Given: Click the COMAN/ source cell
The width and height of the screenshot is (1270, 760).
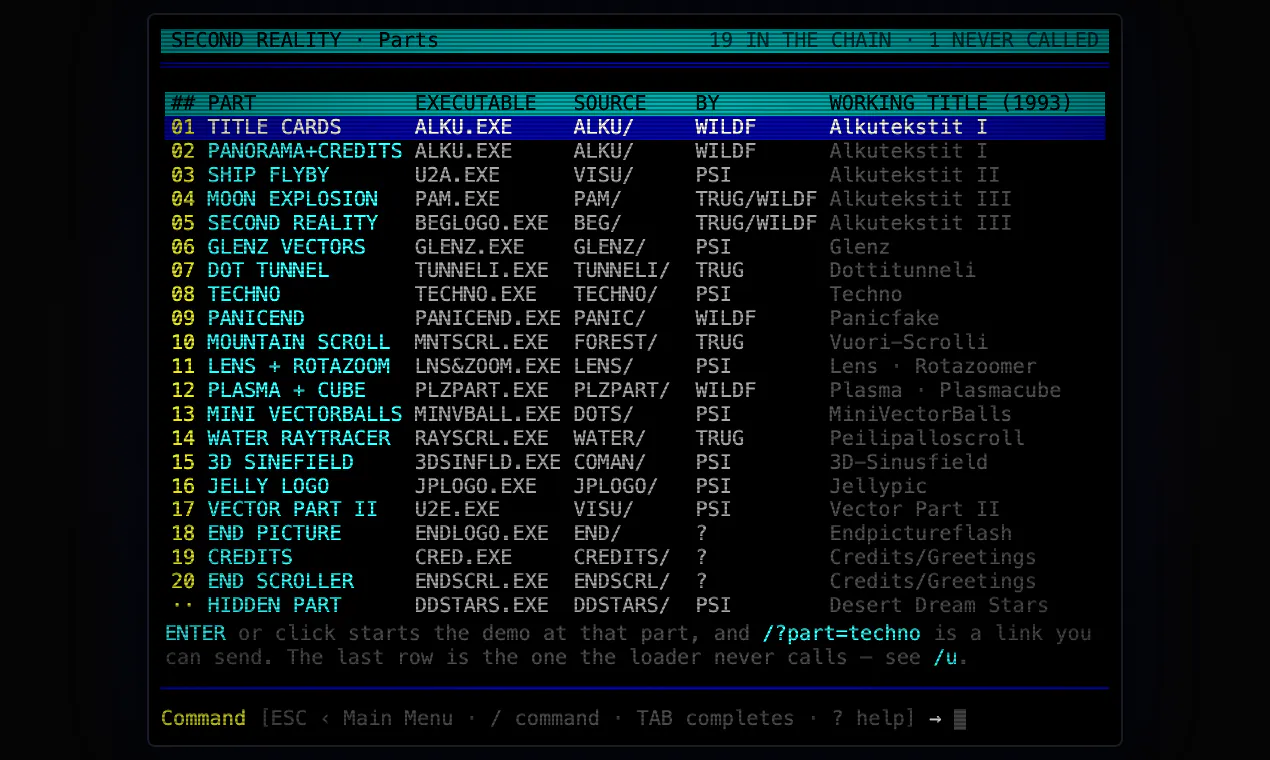Looking at the screenshot, I should (x=610, y=462).
